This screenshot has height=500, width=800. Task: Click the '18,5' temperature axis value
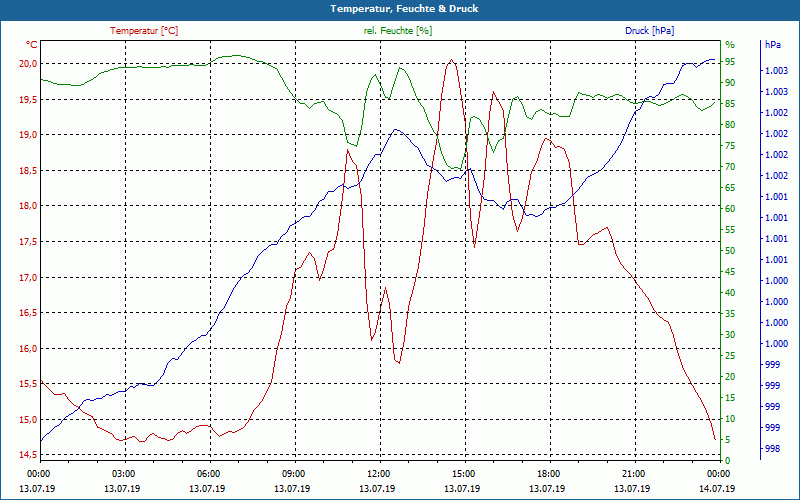[x=29, y=170]
